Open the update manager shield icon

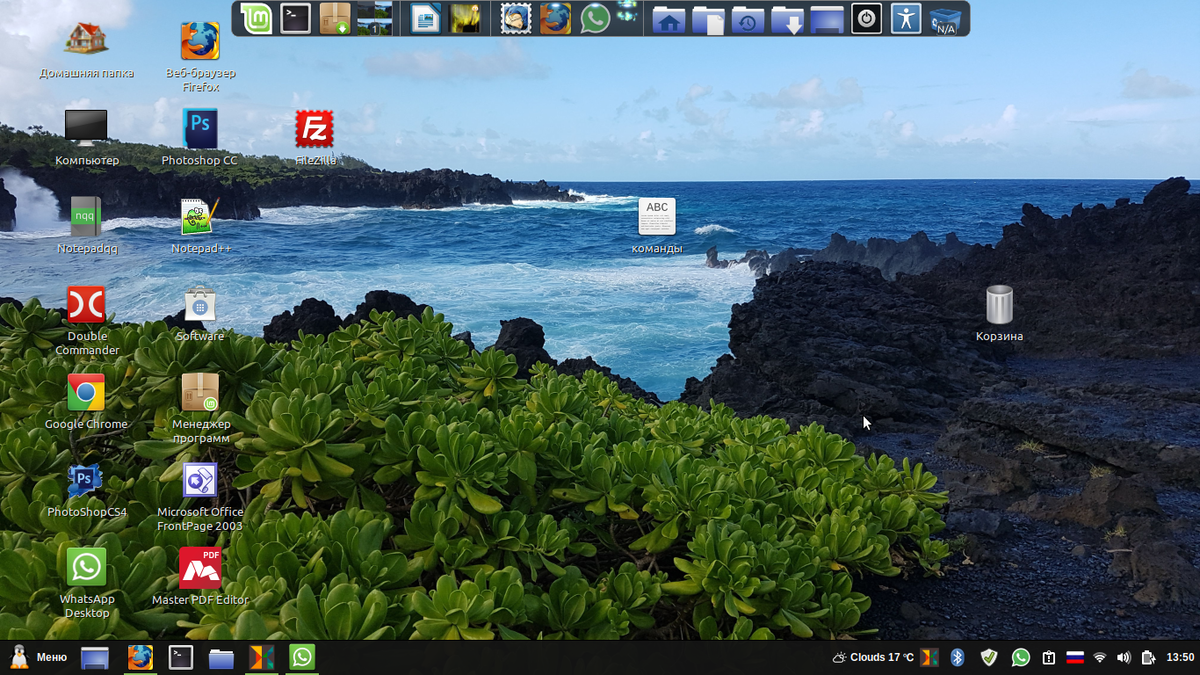(989, 657)
